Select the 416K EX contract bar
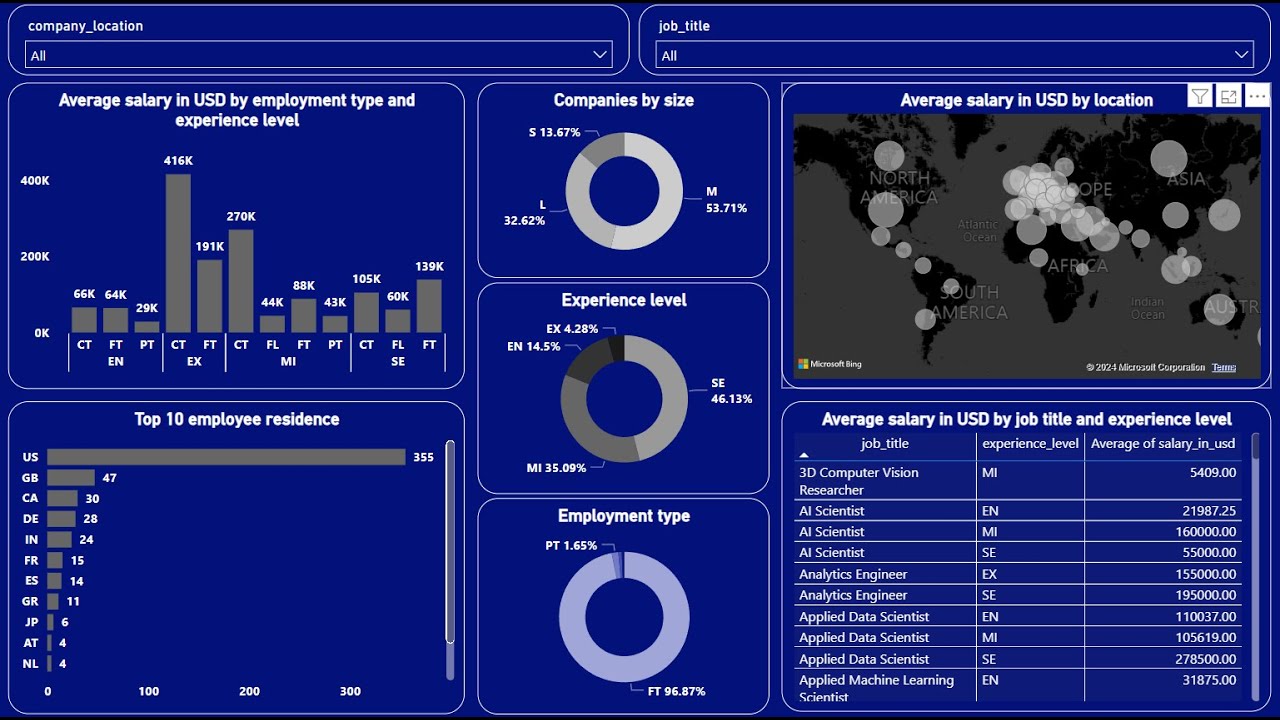This screenshot has width=1280, height=720. [x=178, y=253]
